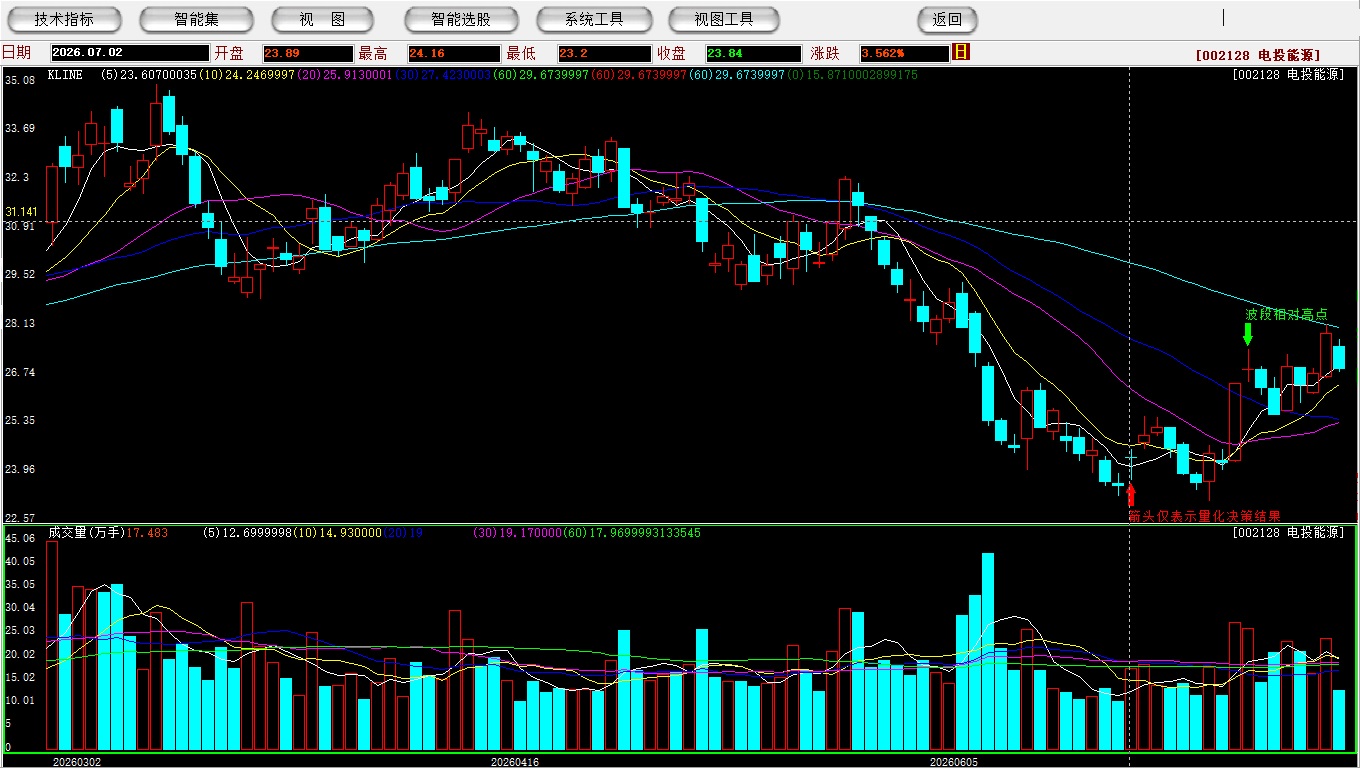Open 智能选股 stock screener
The image size is (1360, 768).
461,19
